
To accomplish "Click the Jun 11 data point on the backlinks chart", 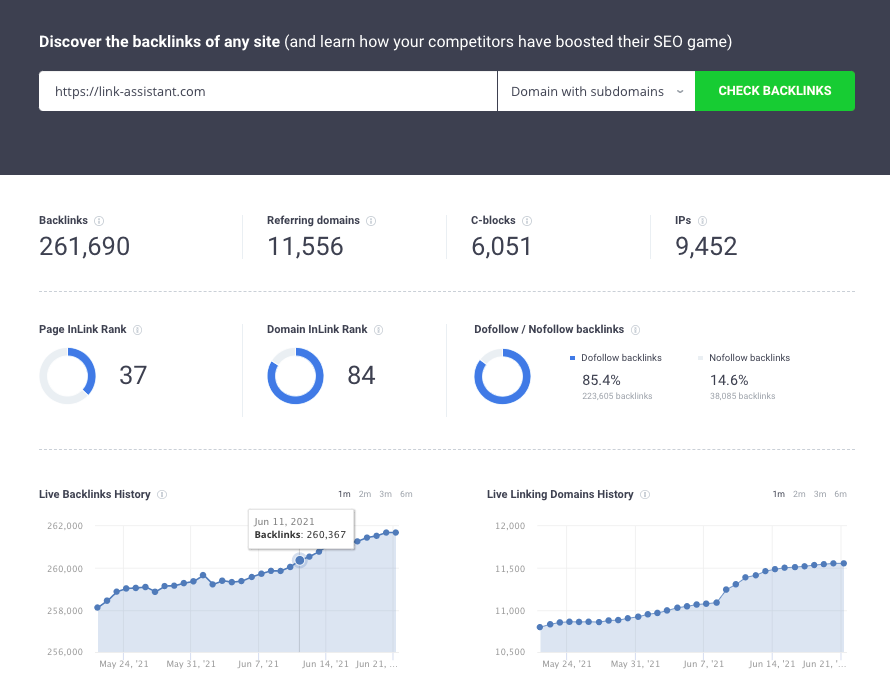I will click(299, 560).
